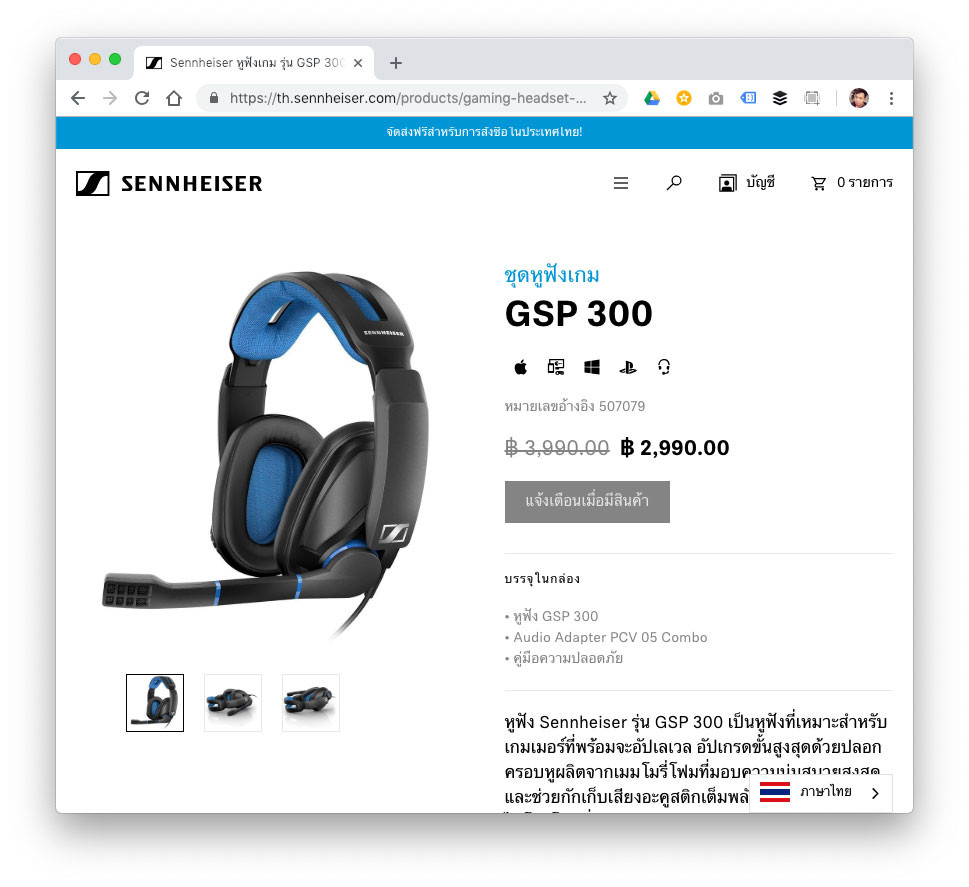Click the gray notify-when-in-stock button

point(587,502)
